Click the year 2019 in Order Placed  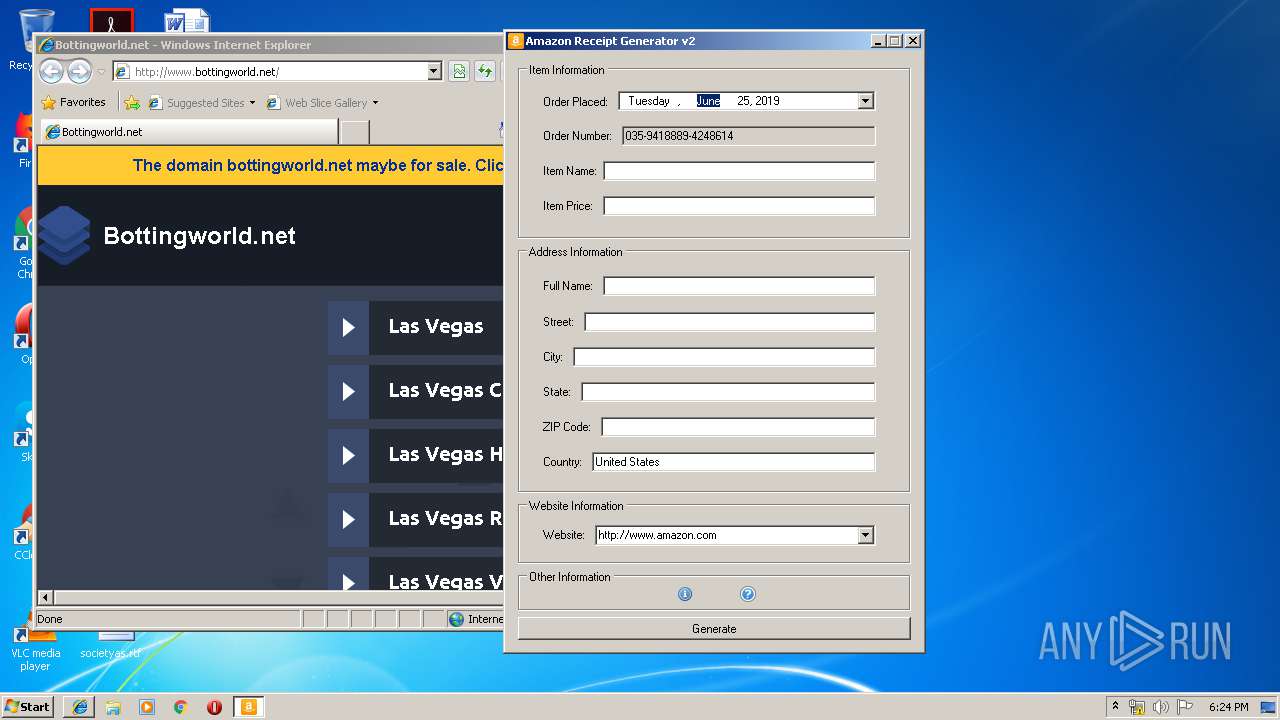[x=768, y=101]
